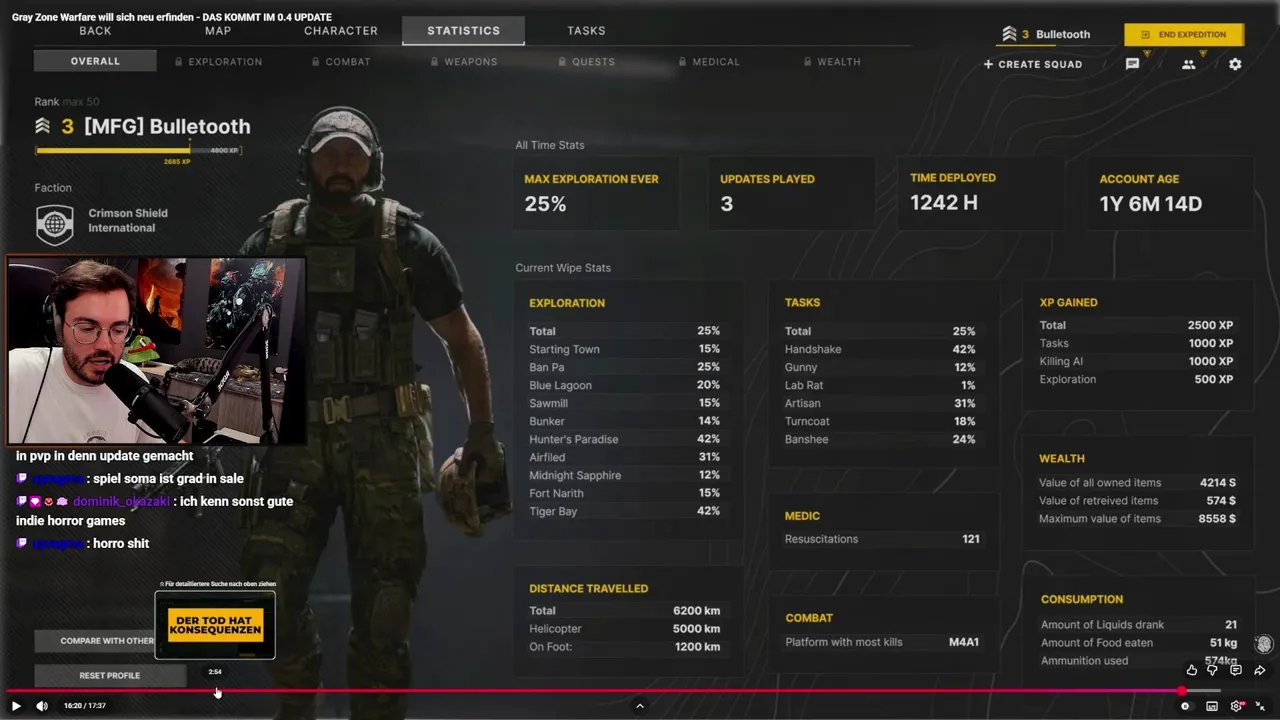
Task: Click the TIME DEPLOYED 1242 H card
Action: pos(980,193)
